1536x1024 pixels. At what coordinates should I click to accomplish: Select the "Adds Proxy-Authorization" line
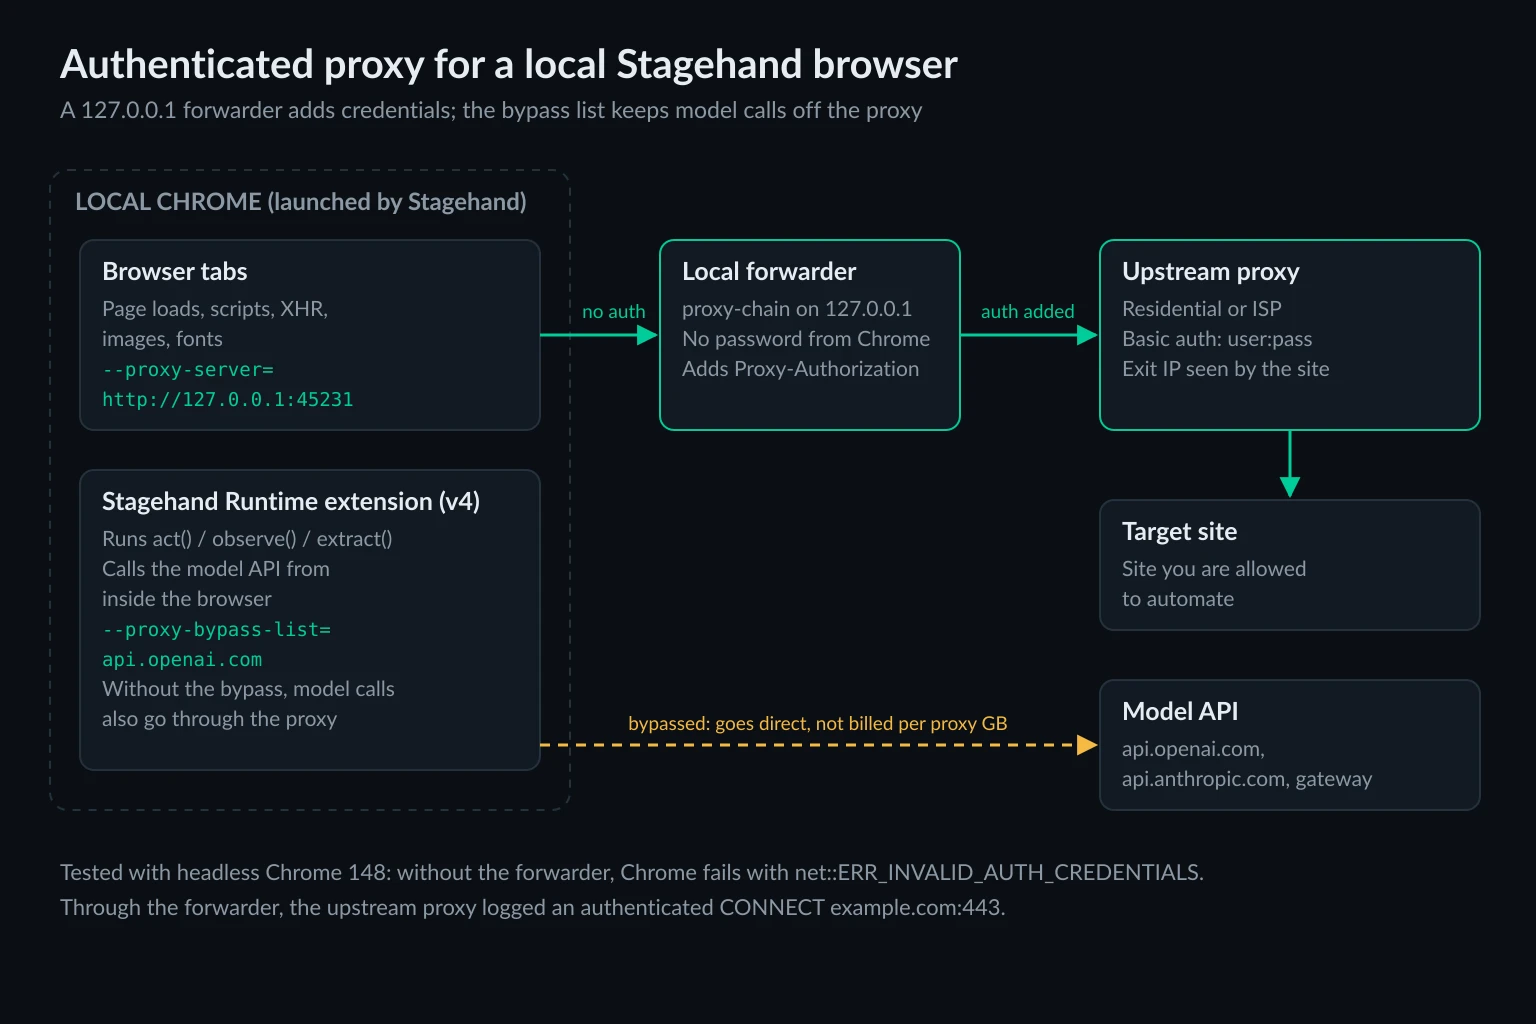point(801,369)
